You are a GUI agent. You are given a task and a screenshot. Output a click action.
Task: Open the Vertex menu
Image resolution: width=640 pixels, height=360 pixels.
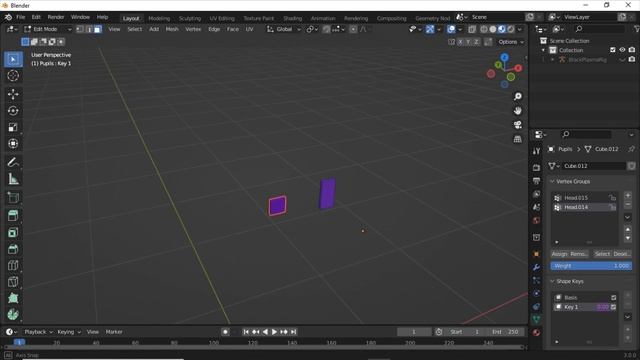click(x=193, y=29)
